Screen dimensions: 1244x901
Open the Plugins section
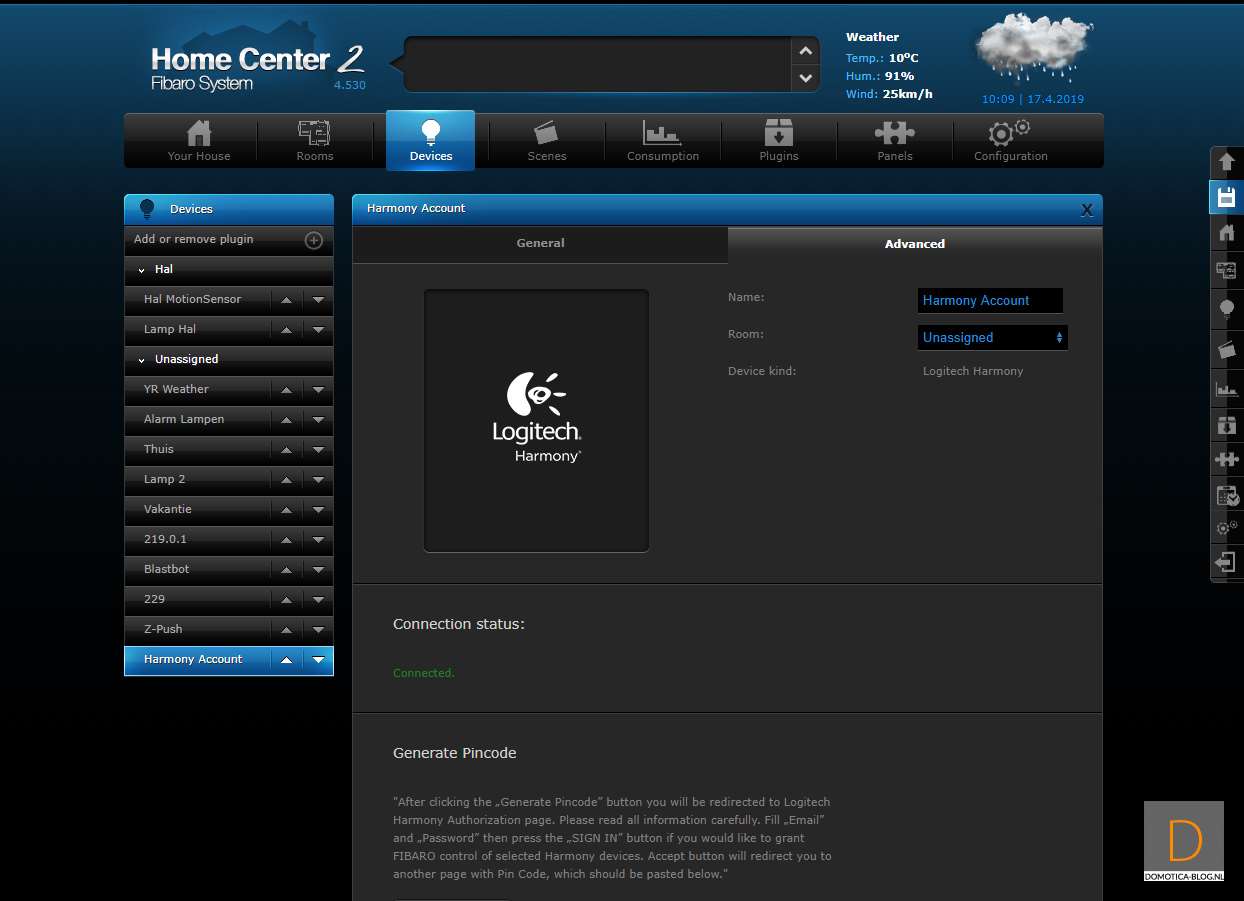point(778,140)
